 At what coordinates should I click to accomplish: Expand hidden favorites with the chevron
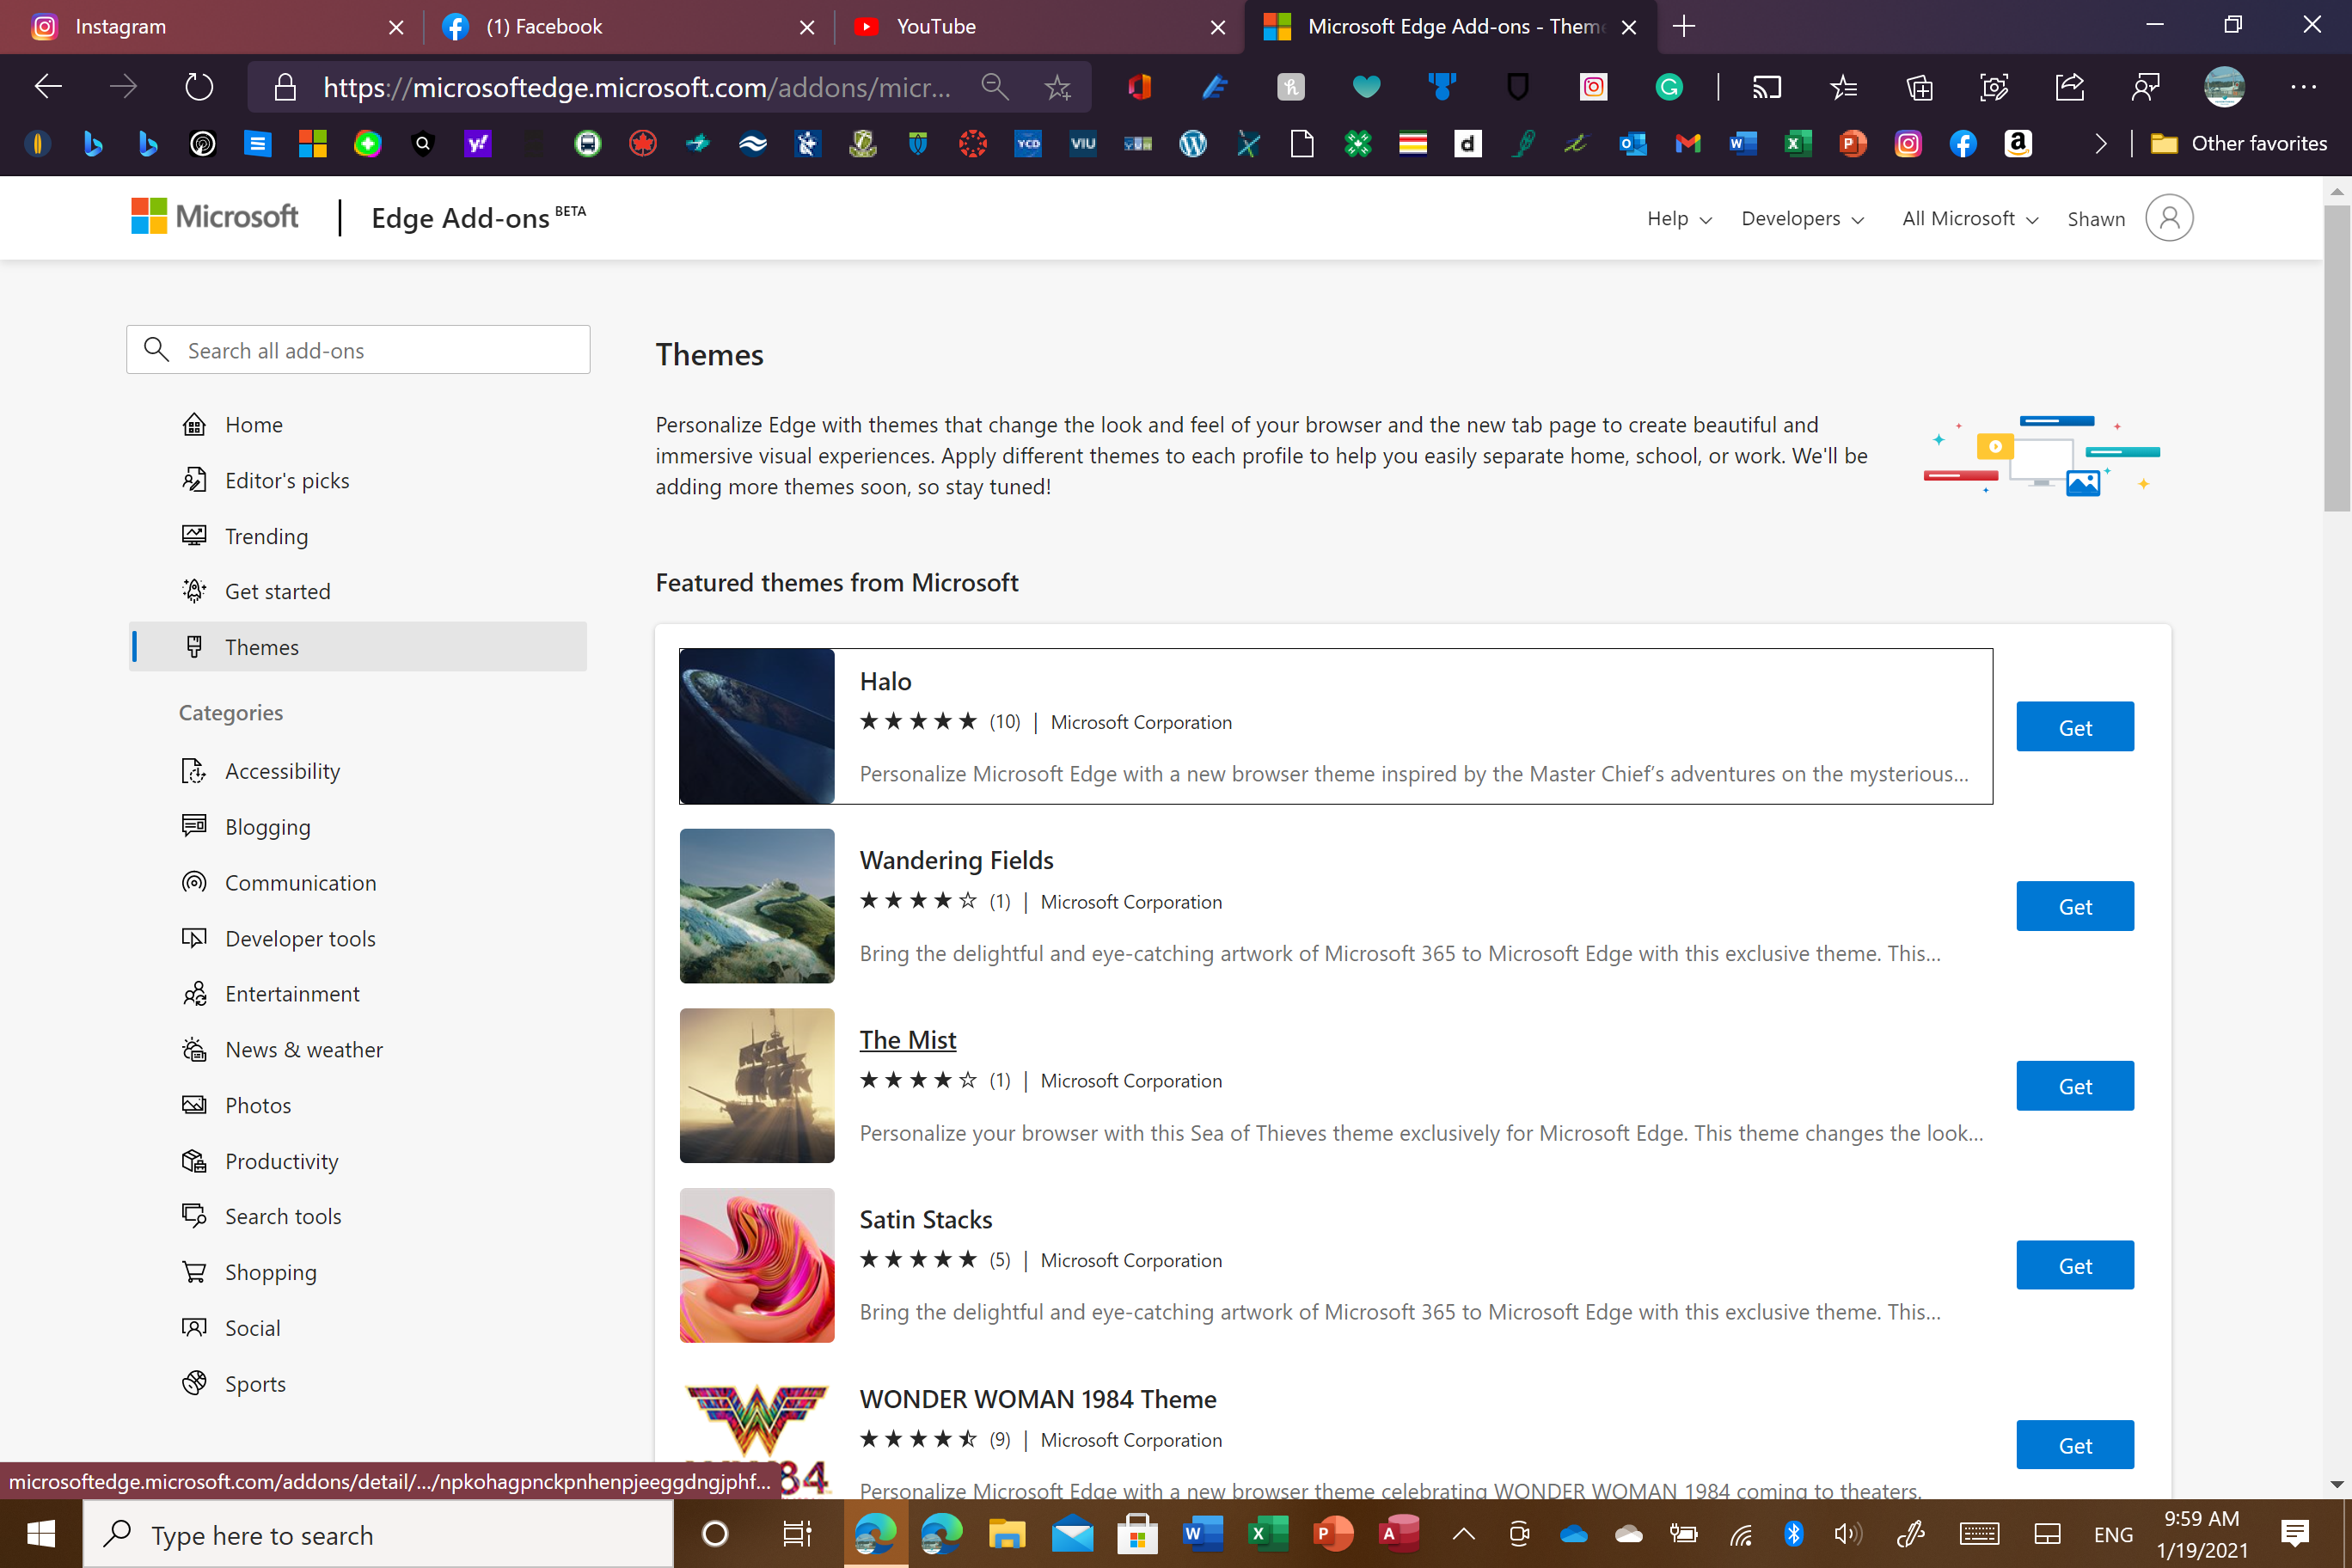click(2100, 144)
